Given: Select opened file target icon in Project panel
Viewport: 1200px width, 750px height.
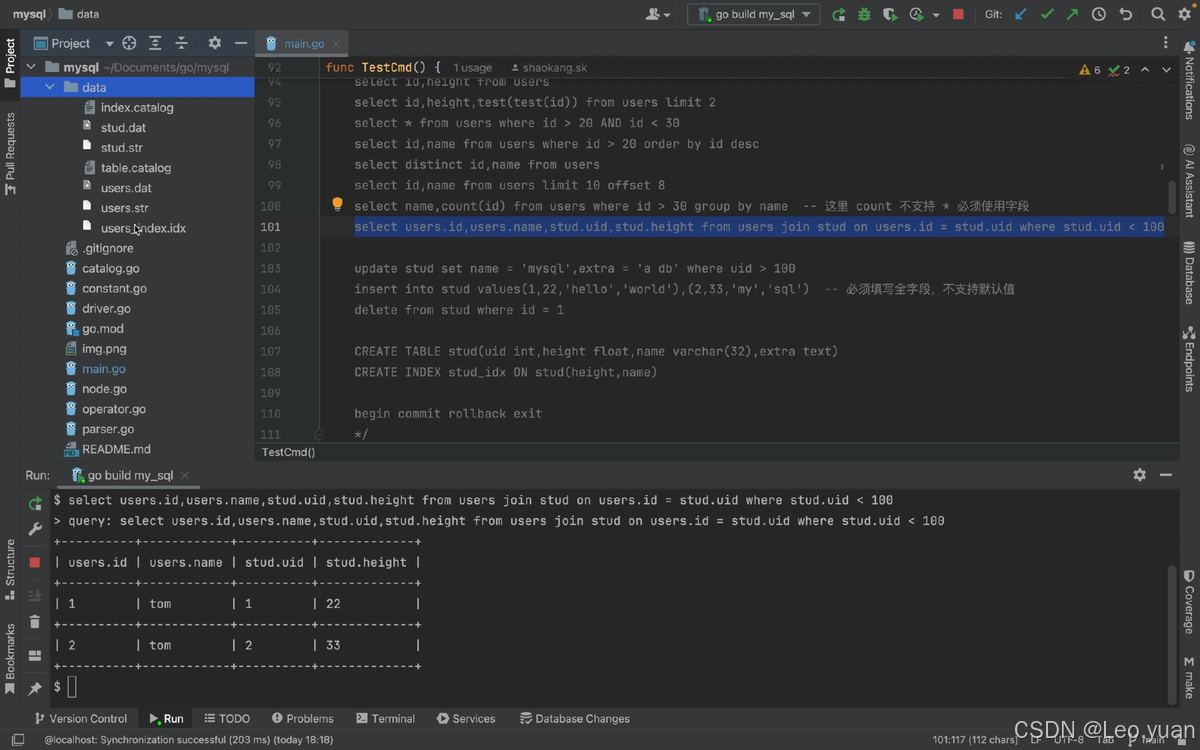Looking at the screenshot, I should 129,43.
